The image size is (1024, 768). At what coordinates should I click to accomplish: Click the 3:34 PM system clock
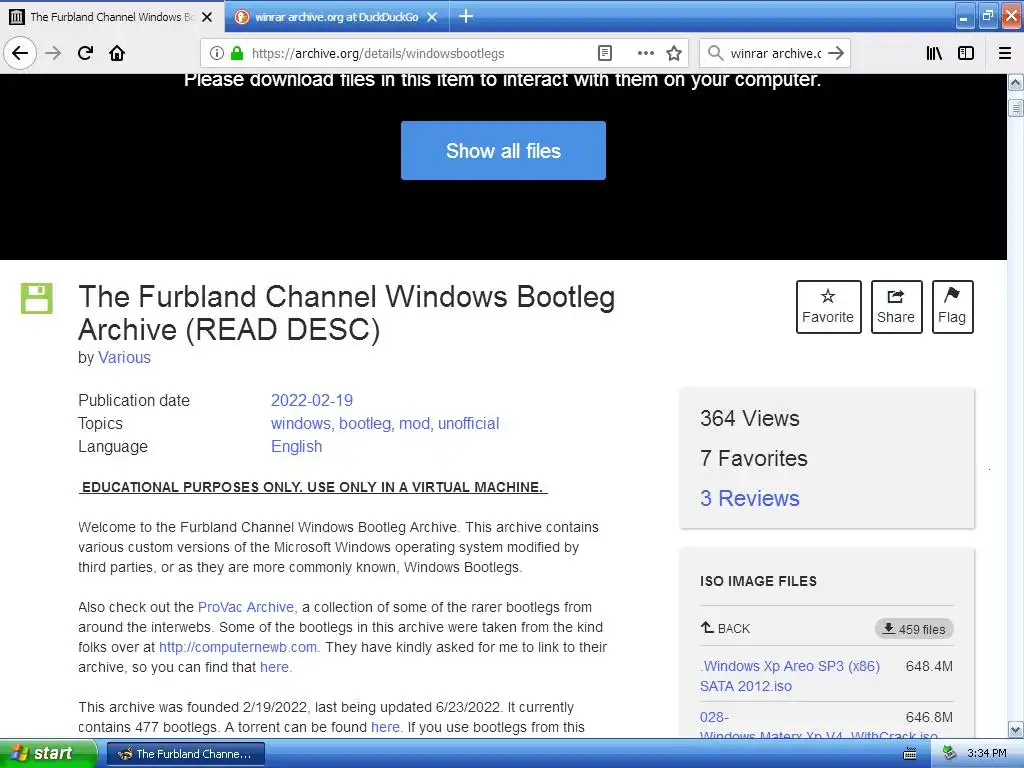987,754
